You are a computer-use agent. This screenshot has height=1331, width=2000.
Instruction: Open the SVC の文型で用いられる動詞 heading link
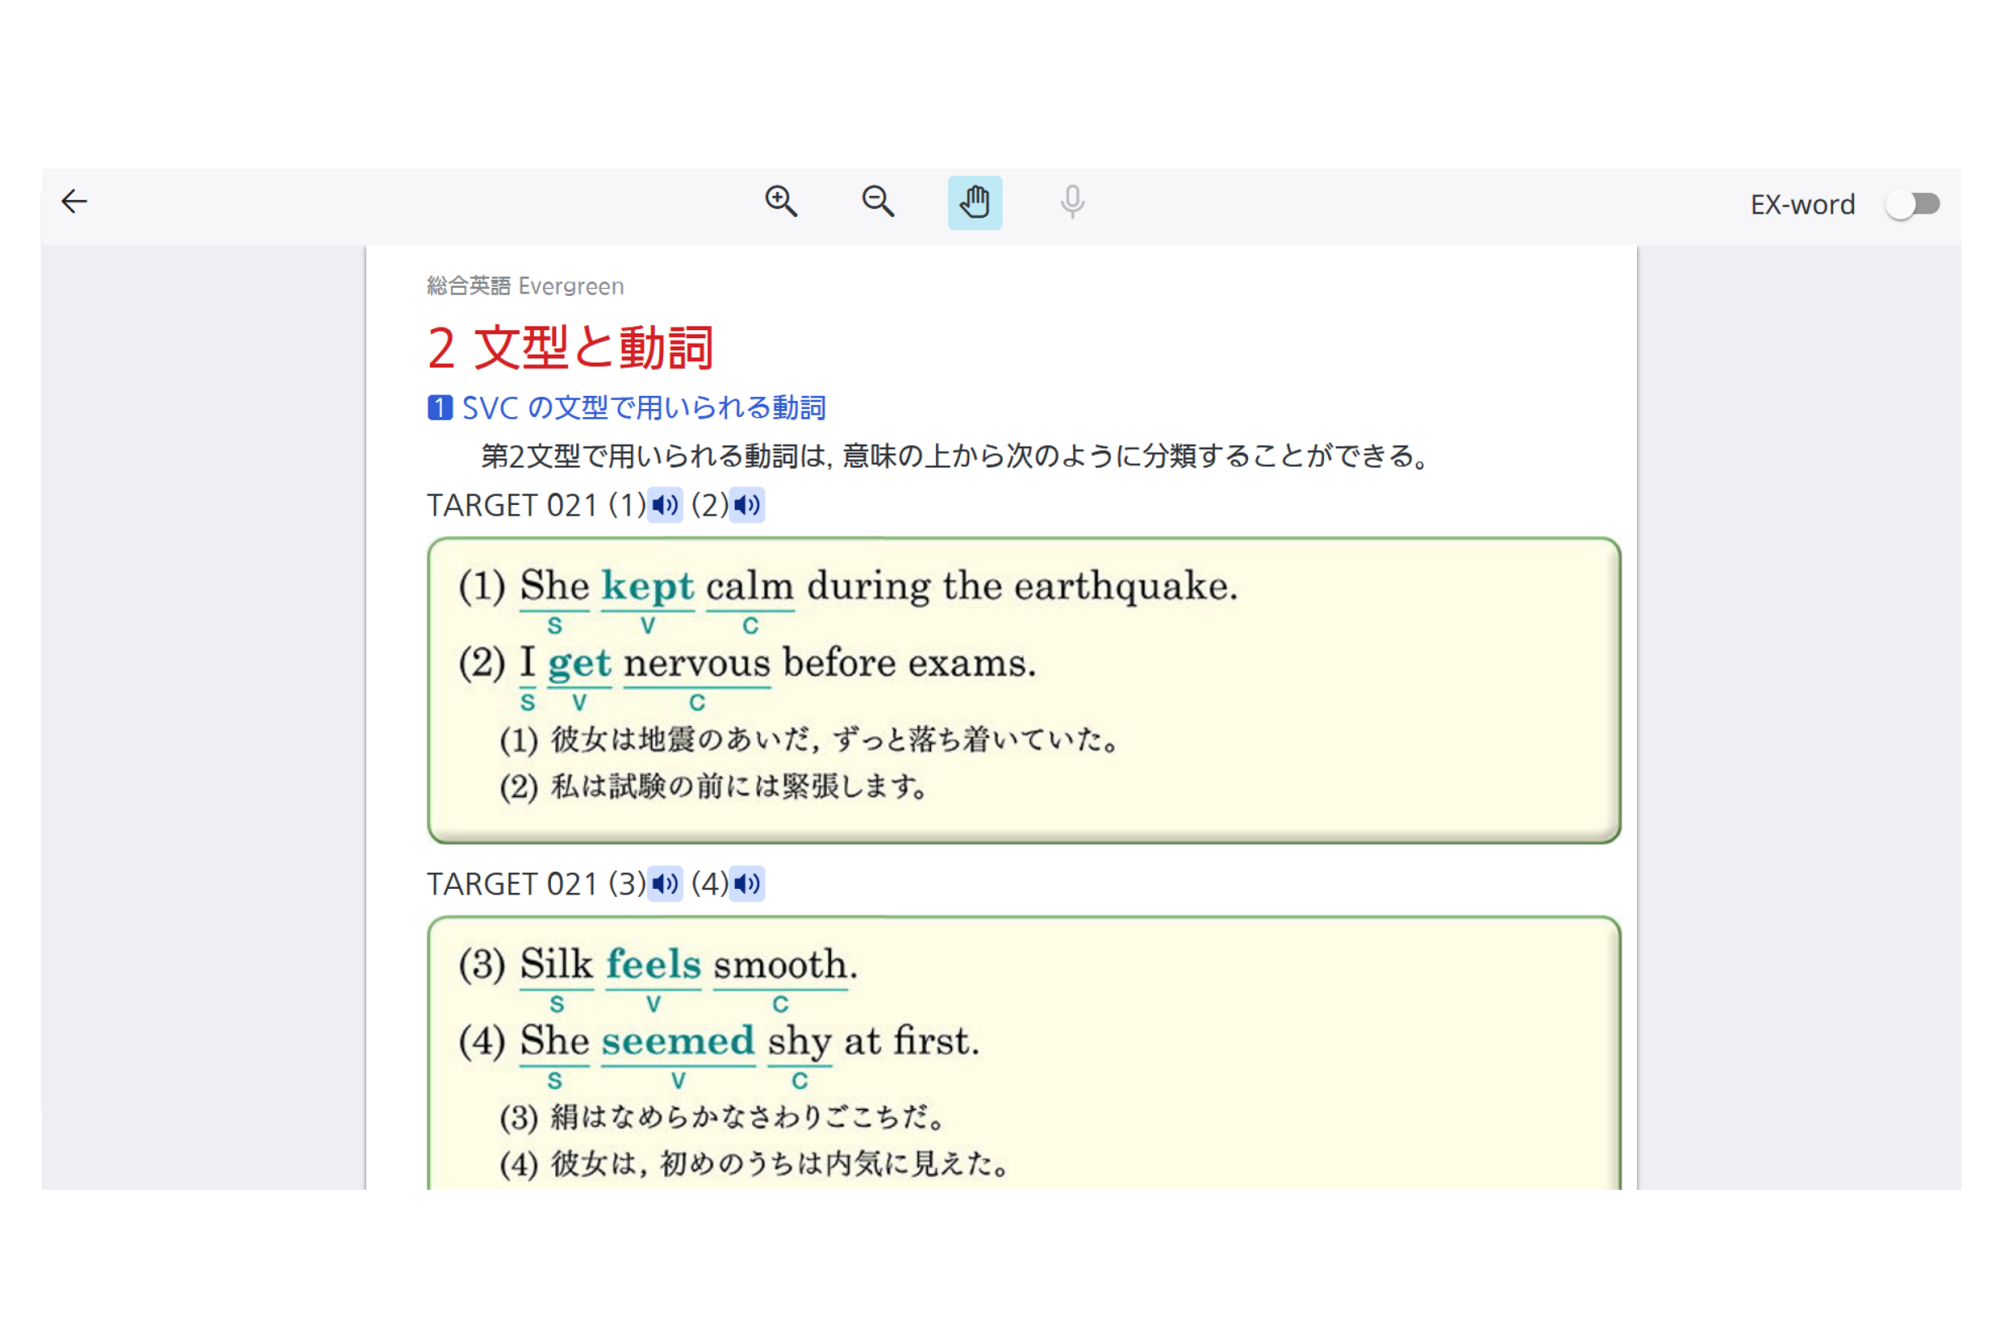coord(627,408)
